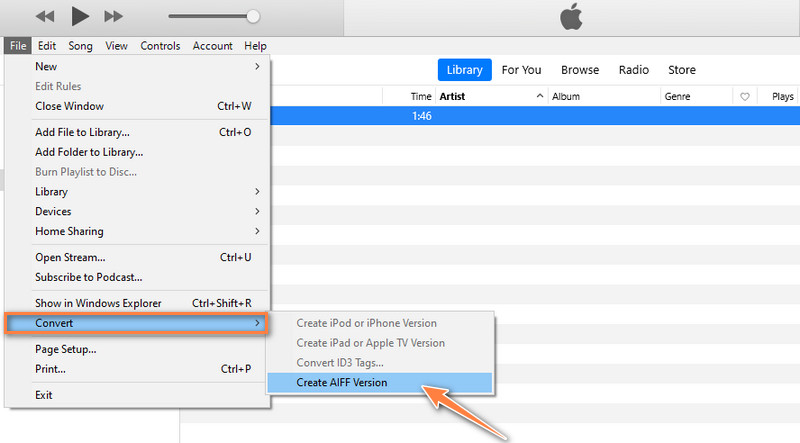
Task: Click the play button
Action: [x=80, y=16]
